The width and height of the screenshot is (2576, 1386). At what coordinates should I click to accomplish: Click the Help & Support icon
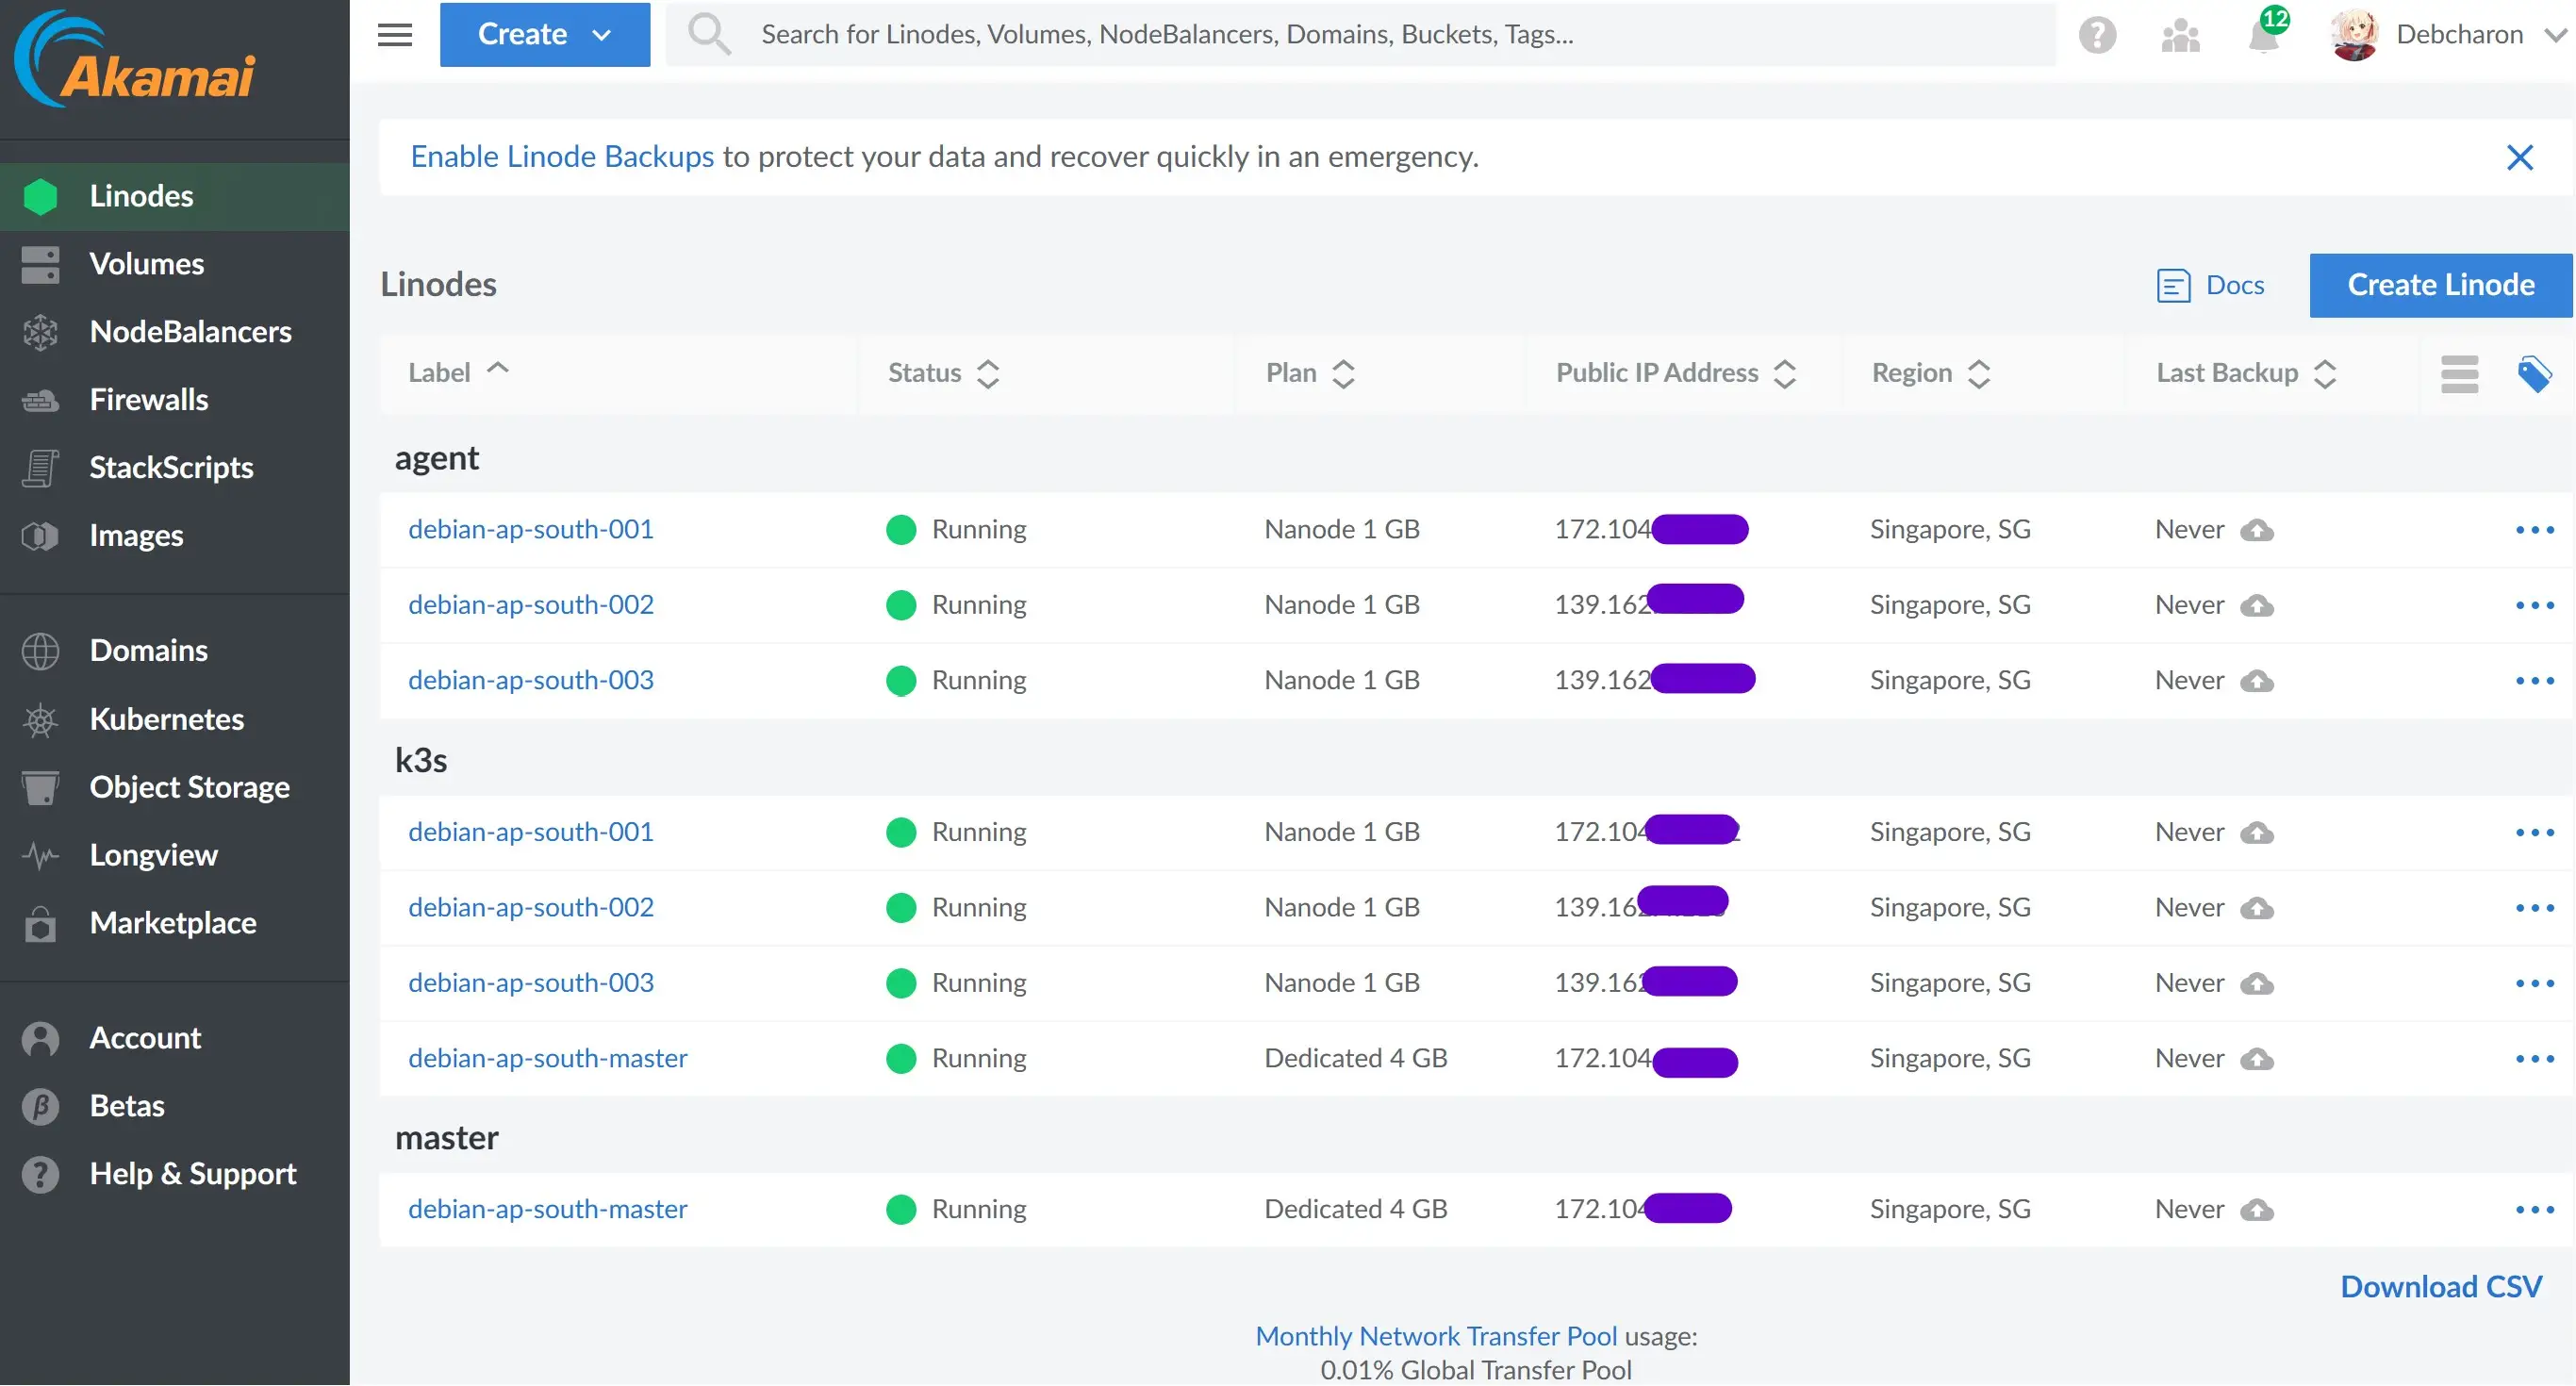(40, 1175)
